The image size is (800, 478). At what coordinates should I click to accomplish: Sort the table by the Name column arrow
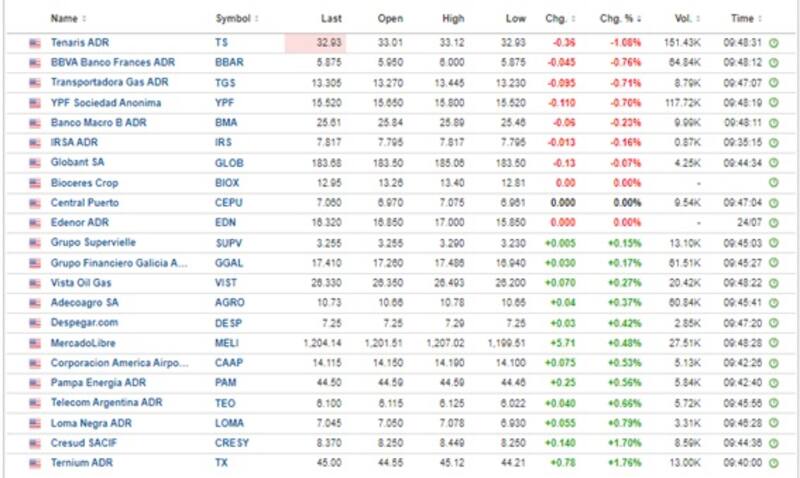tap(83, 19)
